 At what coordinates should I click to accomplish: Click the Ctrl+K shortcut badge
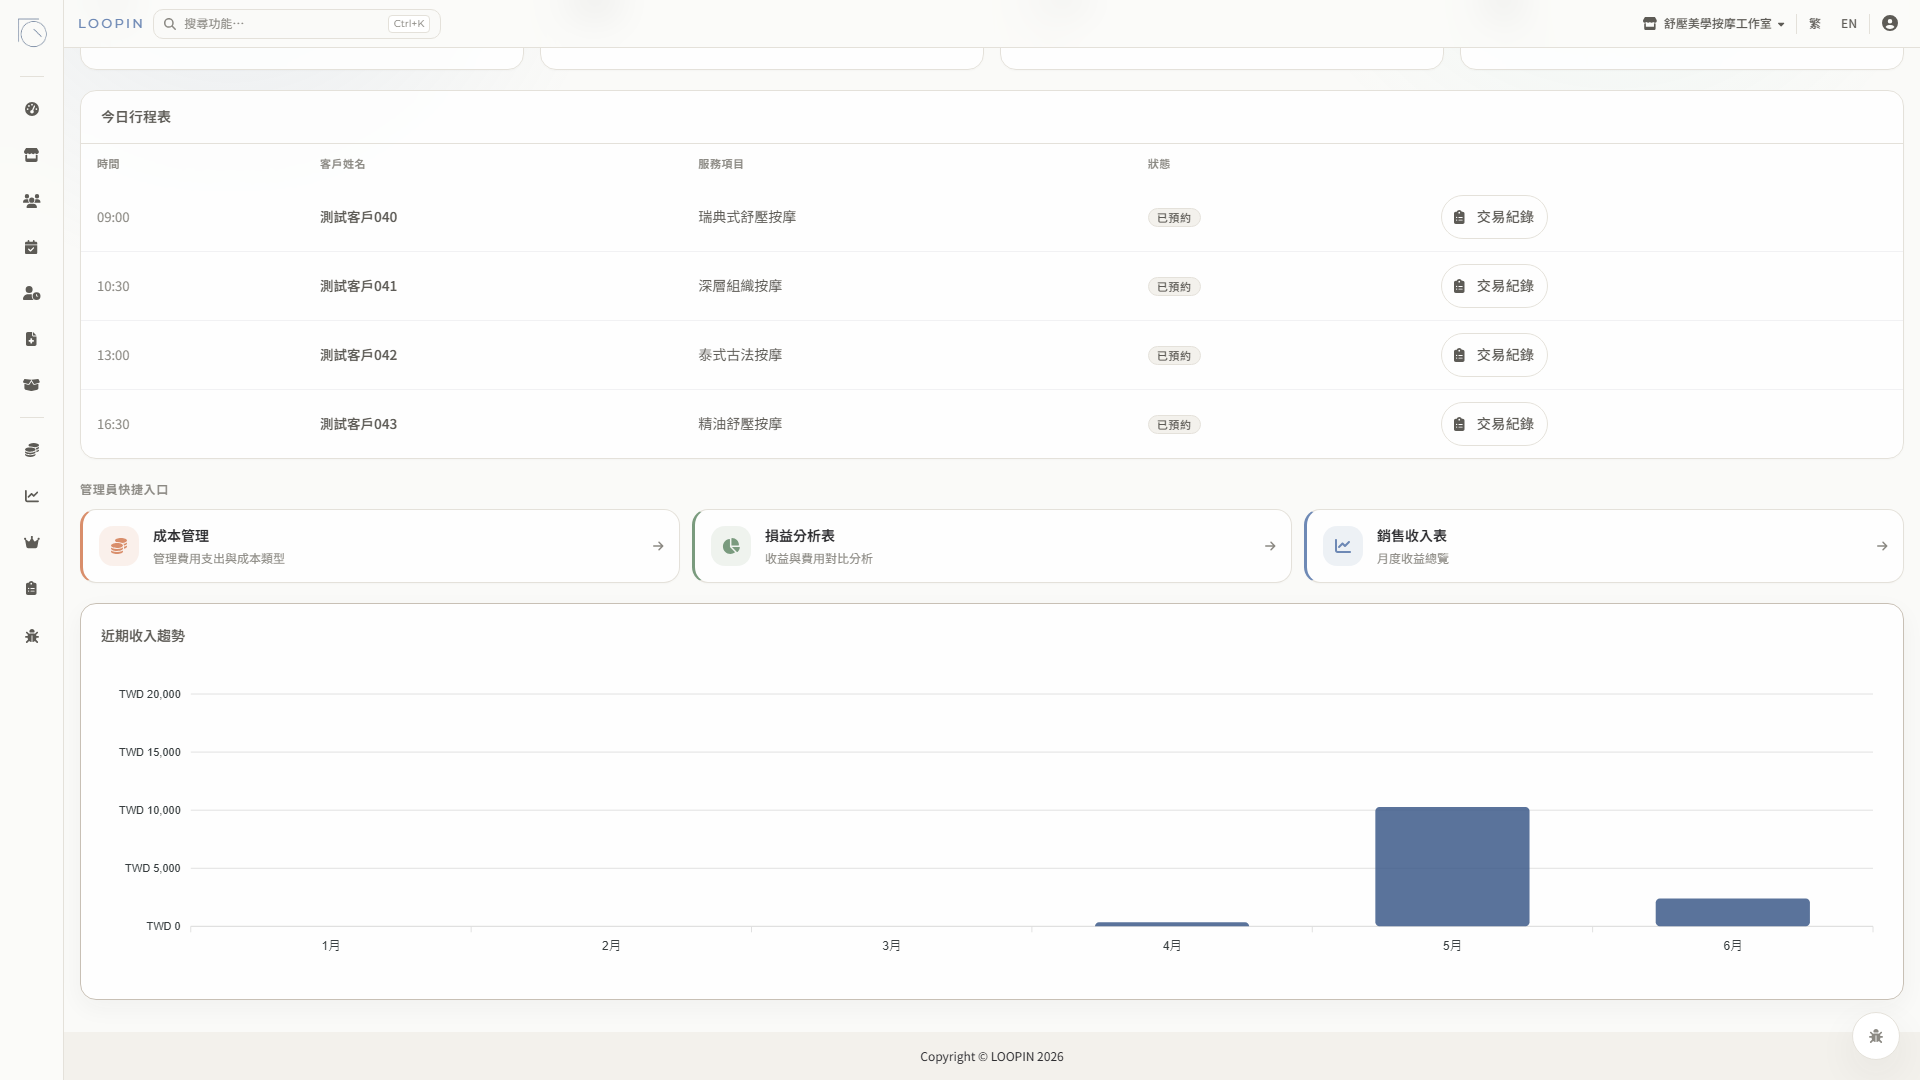409,24
